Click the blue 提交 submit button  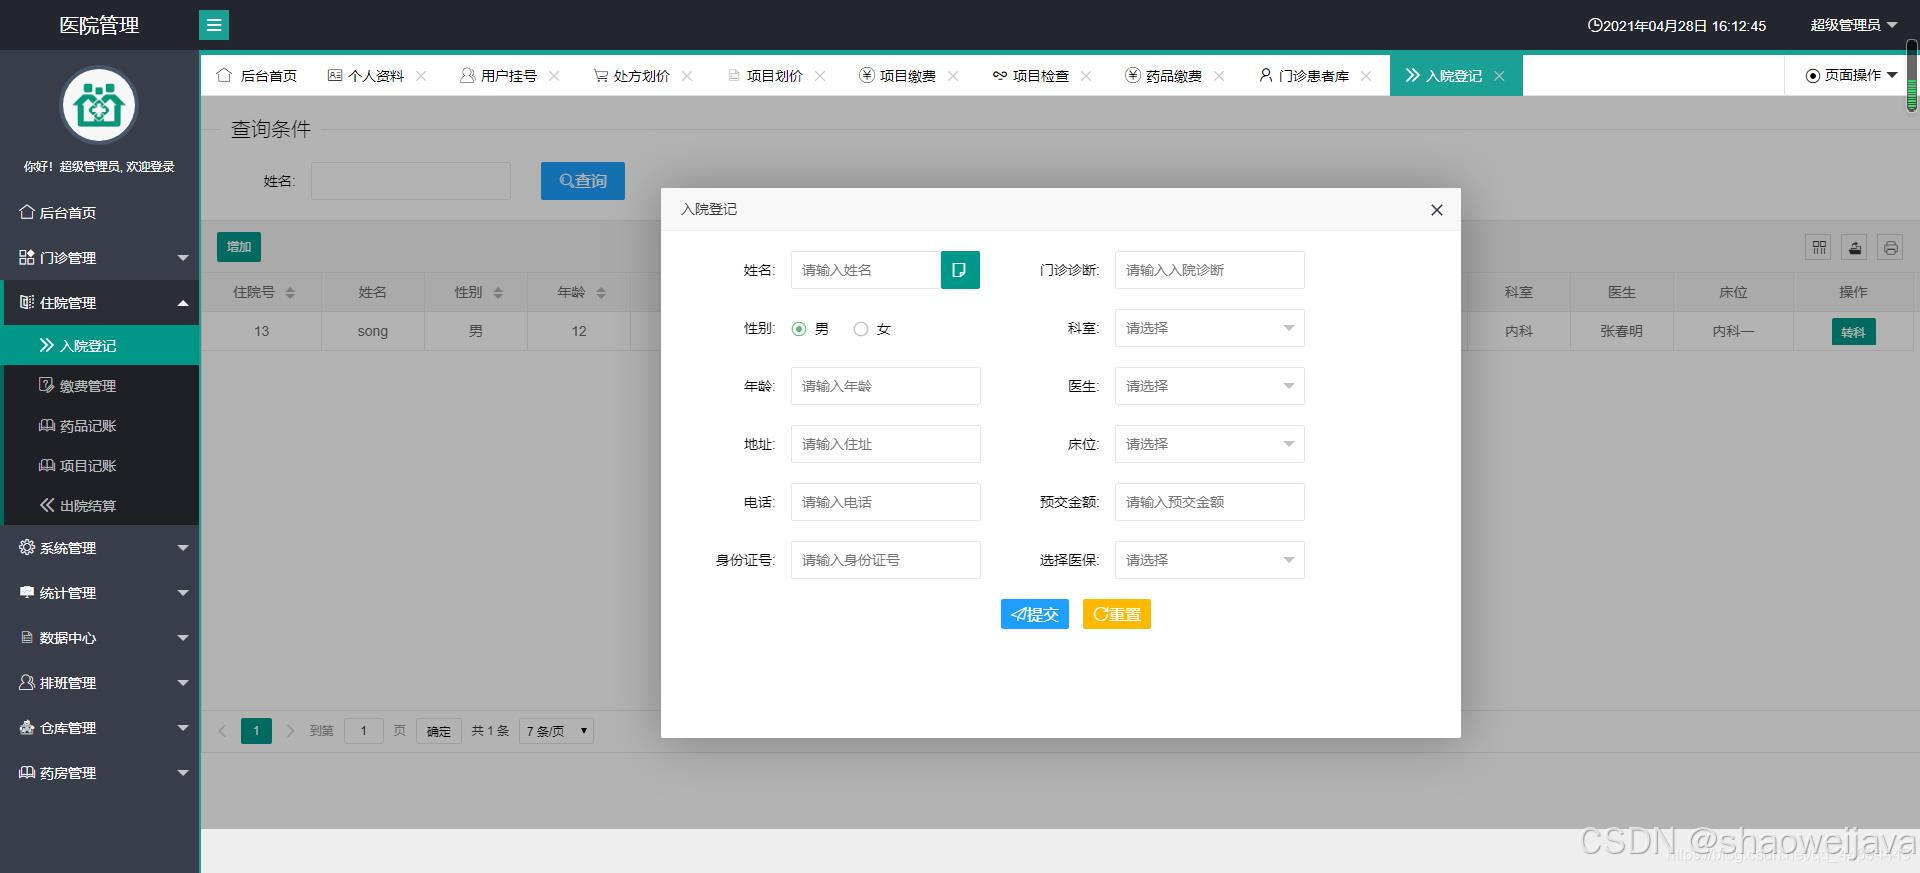[x=1035, y=614]
